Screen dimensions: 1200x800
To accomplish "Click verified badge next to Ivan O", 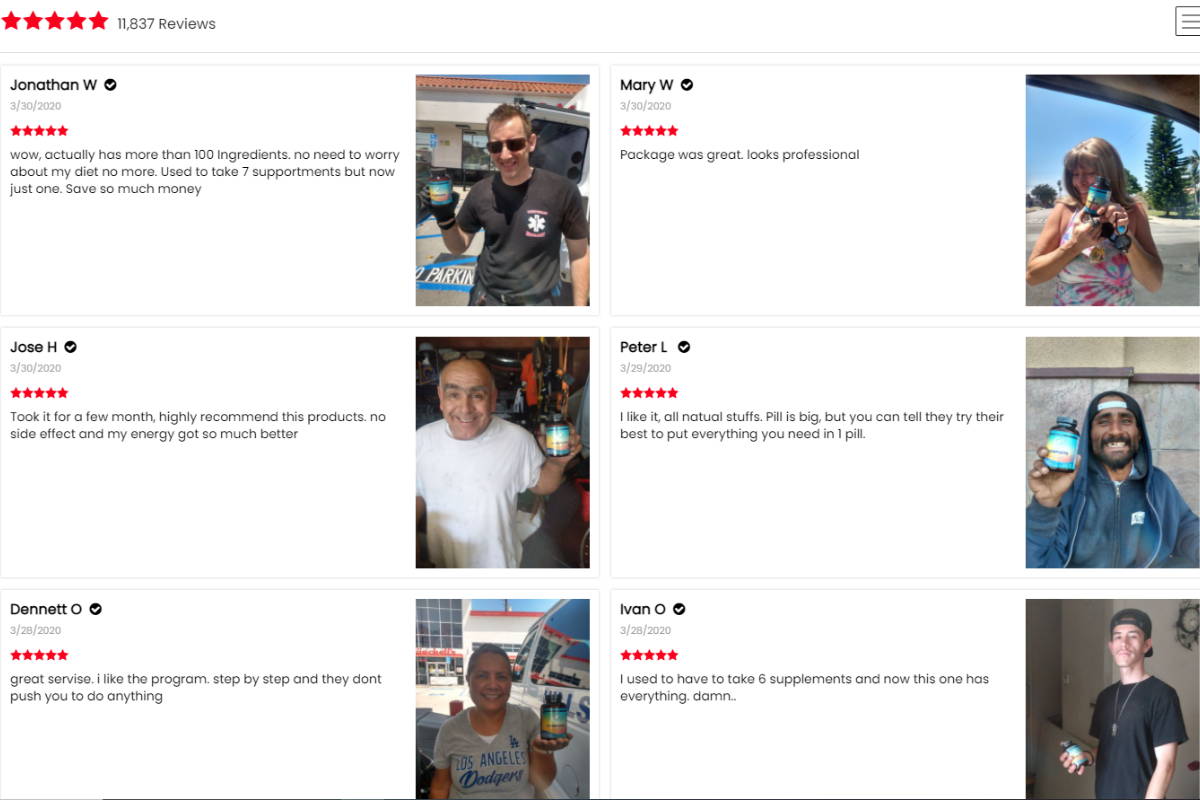I will coord(679,609).
